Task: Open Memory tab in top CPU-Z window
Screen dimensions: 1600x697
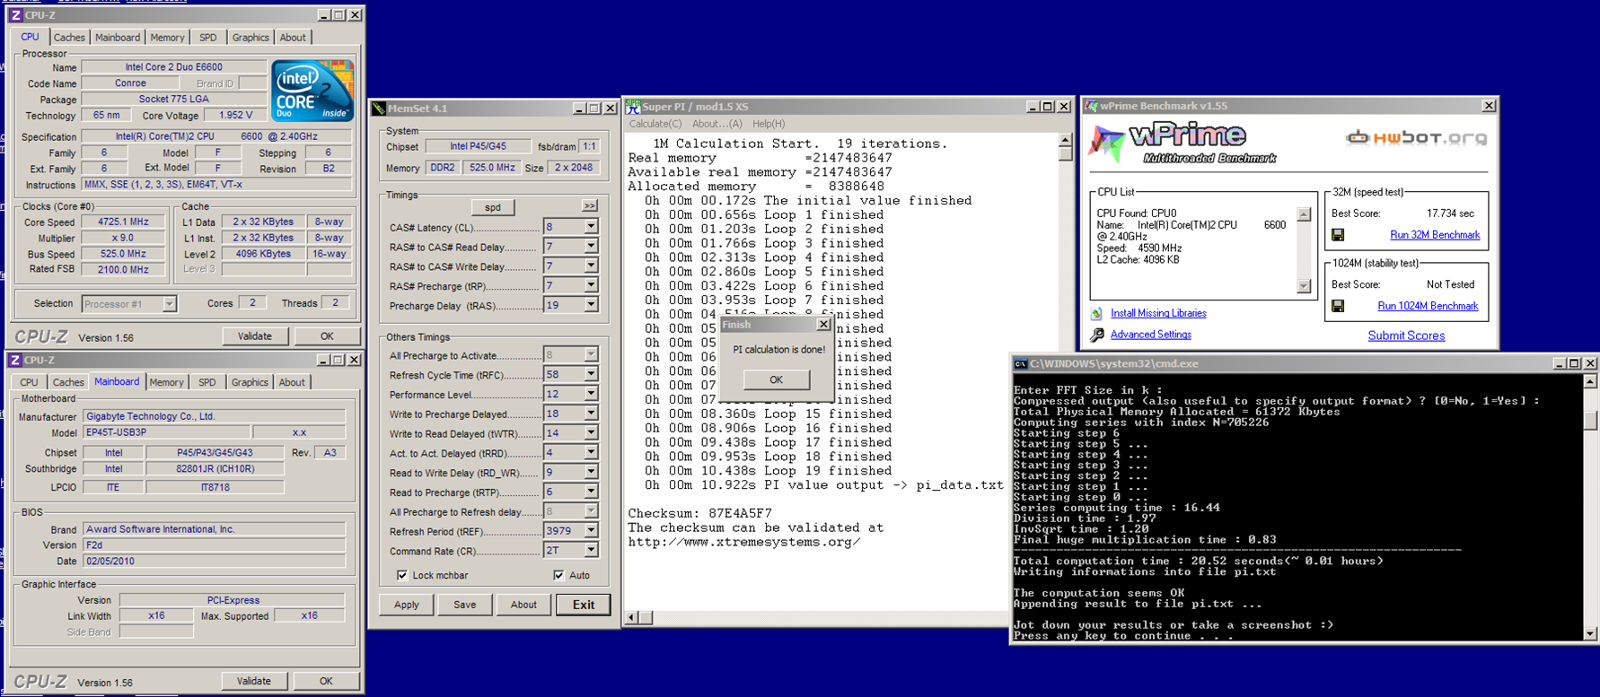Action: click(167, 38)
